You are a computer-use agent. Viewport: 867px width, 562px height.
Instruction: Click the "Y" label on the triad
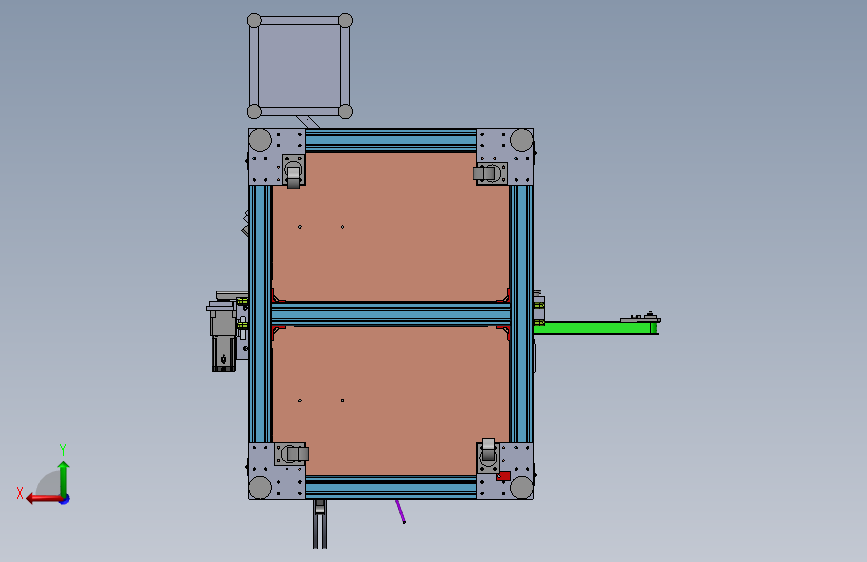tap(63, 450)
